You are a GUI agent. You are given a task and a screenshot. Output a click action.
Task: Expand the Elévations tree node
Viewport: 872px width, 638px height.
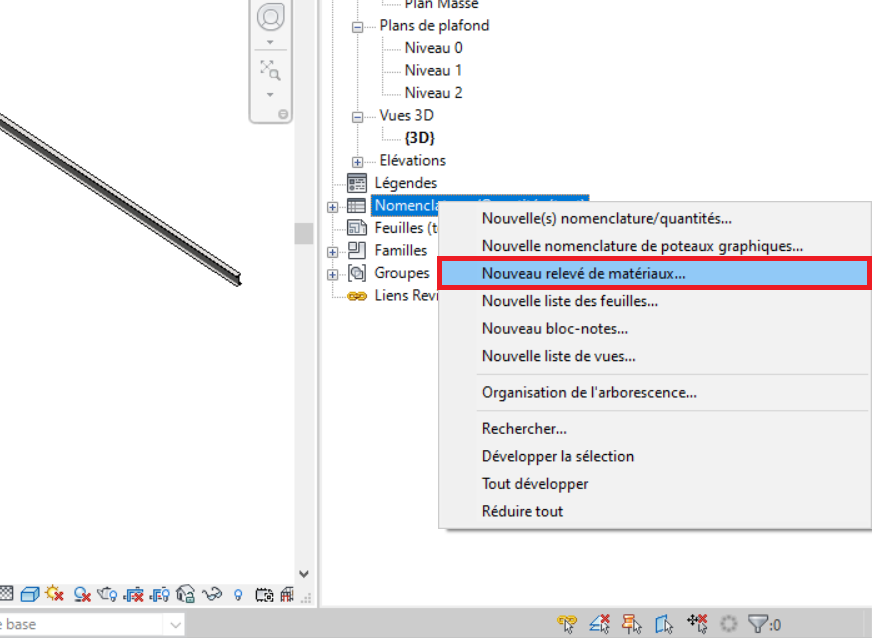357,161
